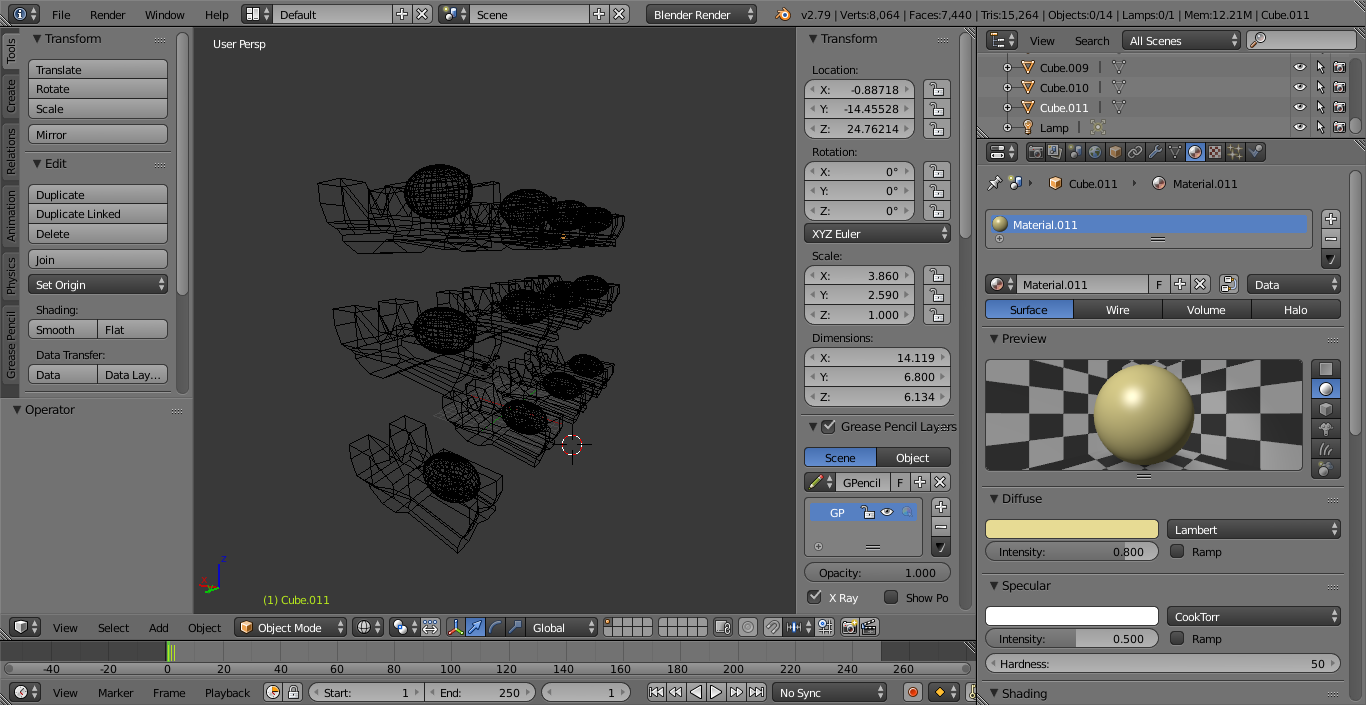Open the Render menu
This screenshot has height=705, width=1366.
[x=108, y=15]
